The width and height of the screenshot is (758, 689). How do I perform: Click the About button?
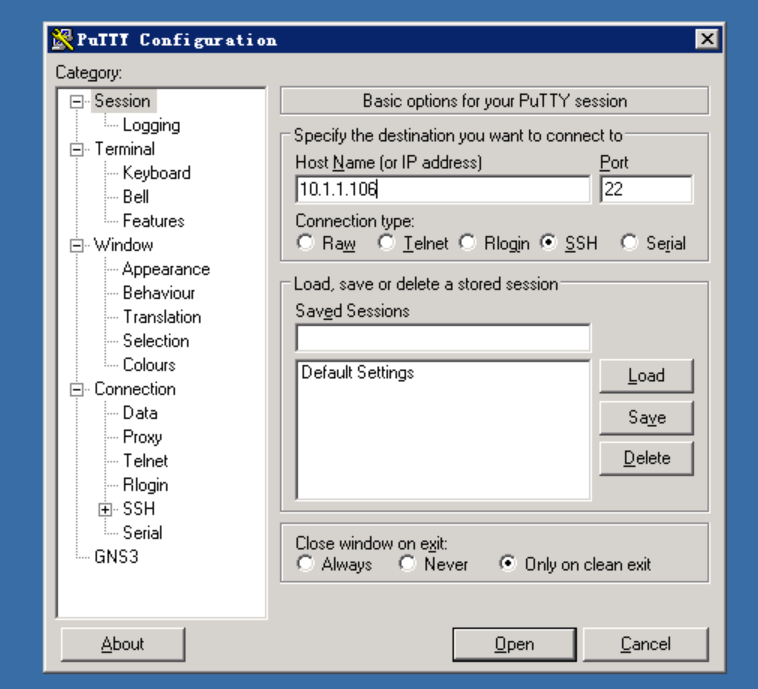[x=123, y=644]
